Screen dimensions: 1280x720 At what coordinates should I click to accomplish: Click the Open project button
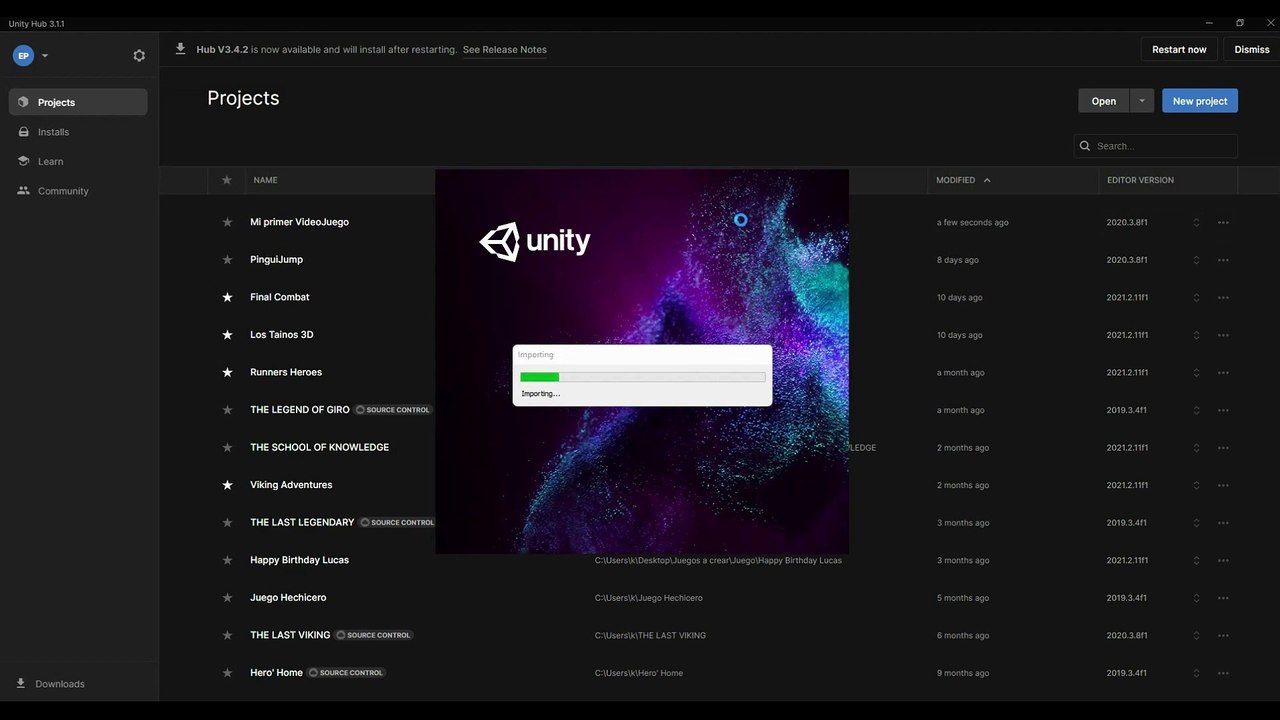(x=1104, y=101)
